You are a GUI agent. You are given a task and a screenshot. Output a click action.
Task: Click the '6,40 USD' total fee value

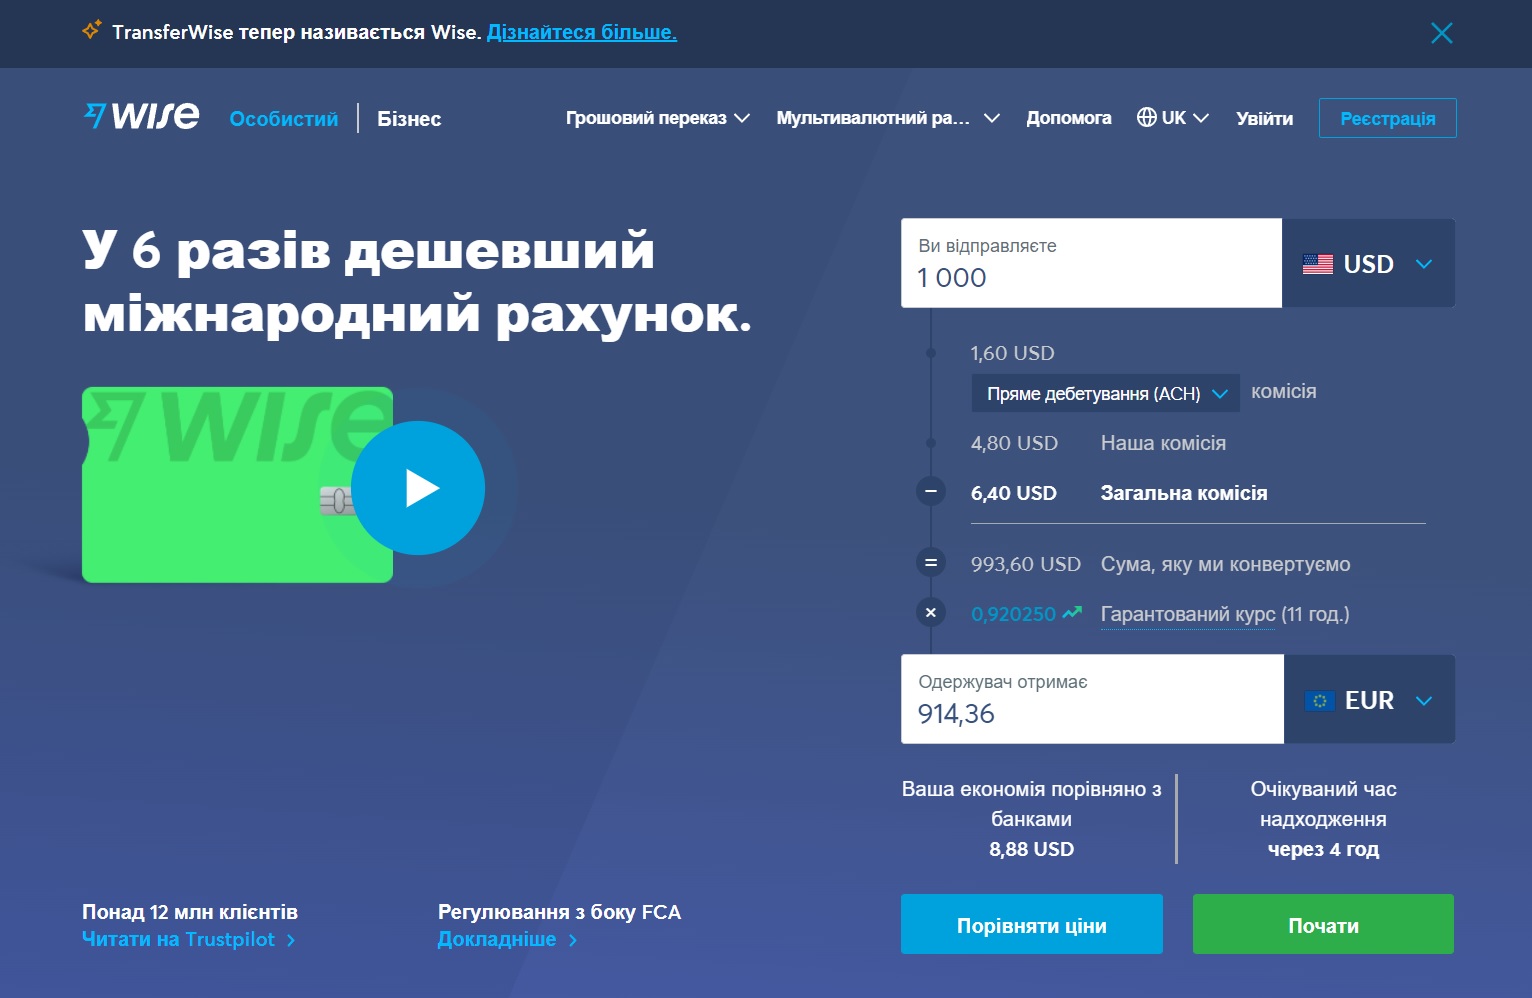click(x=1013, y=493)
